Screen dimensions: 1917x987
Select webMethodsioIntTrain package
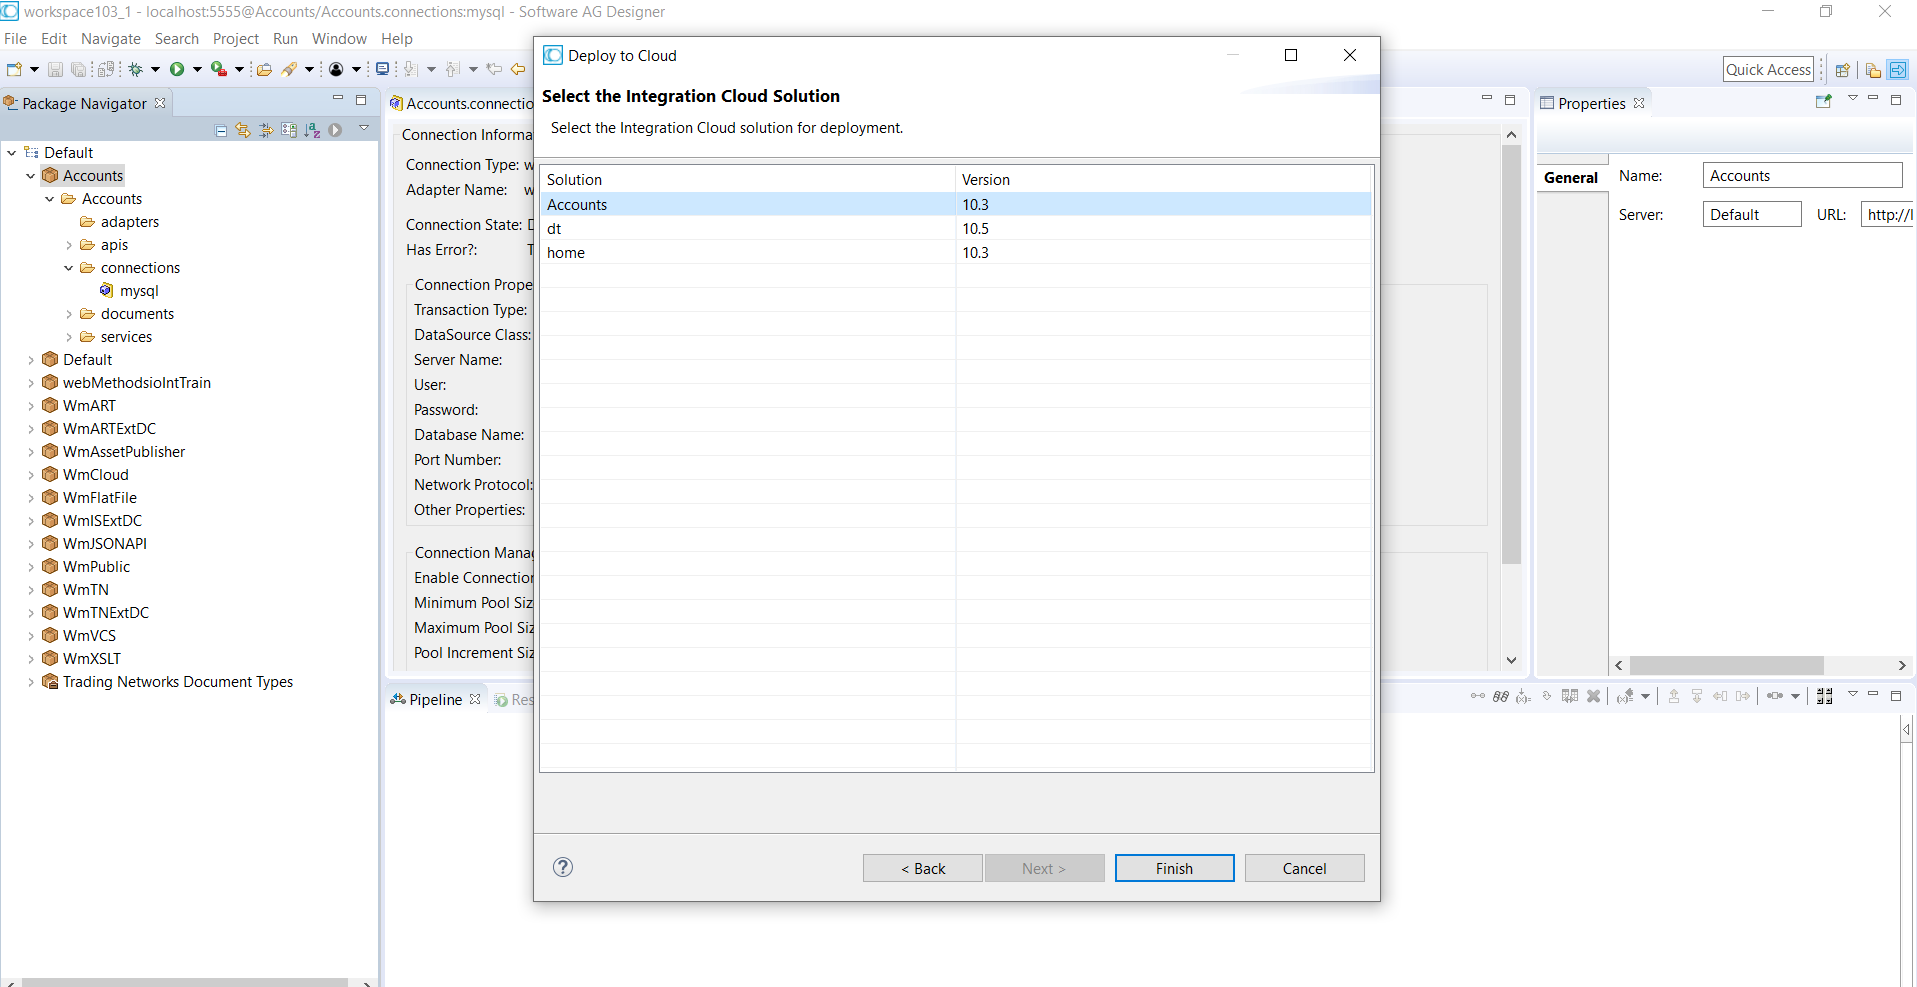(136, 382)
